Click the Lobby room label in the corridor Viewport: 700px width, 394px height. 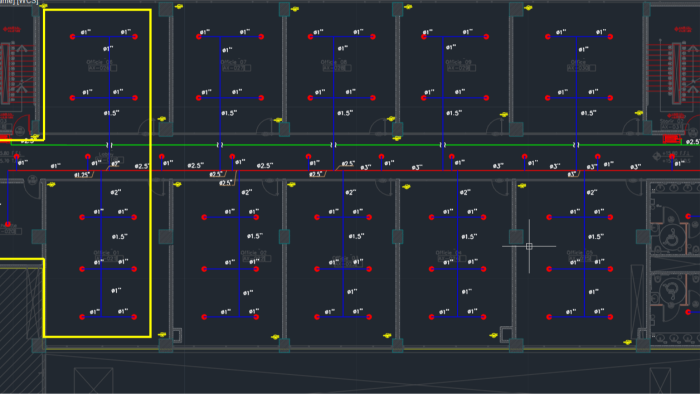tap(106, 155)
